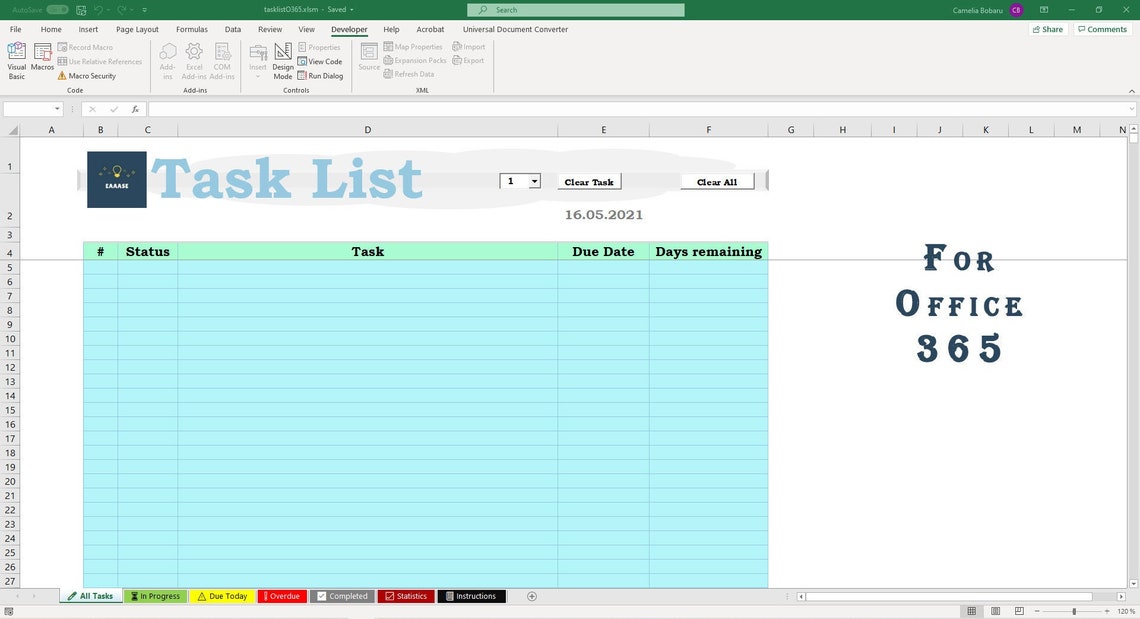
Task: Click the Refresh Data icon
Action: coord(410,73)
